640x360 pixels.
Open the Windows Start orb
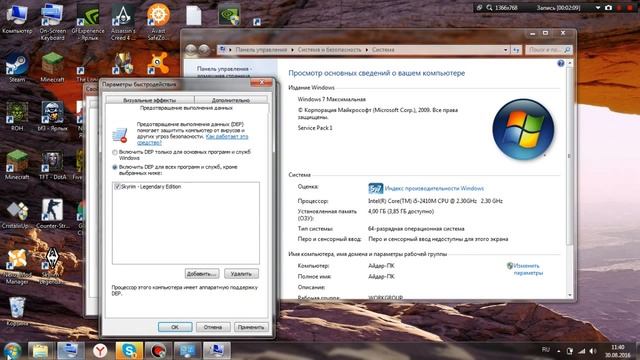point(12,351)
